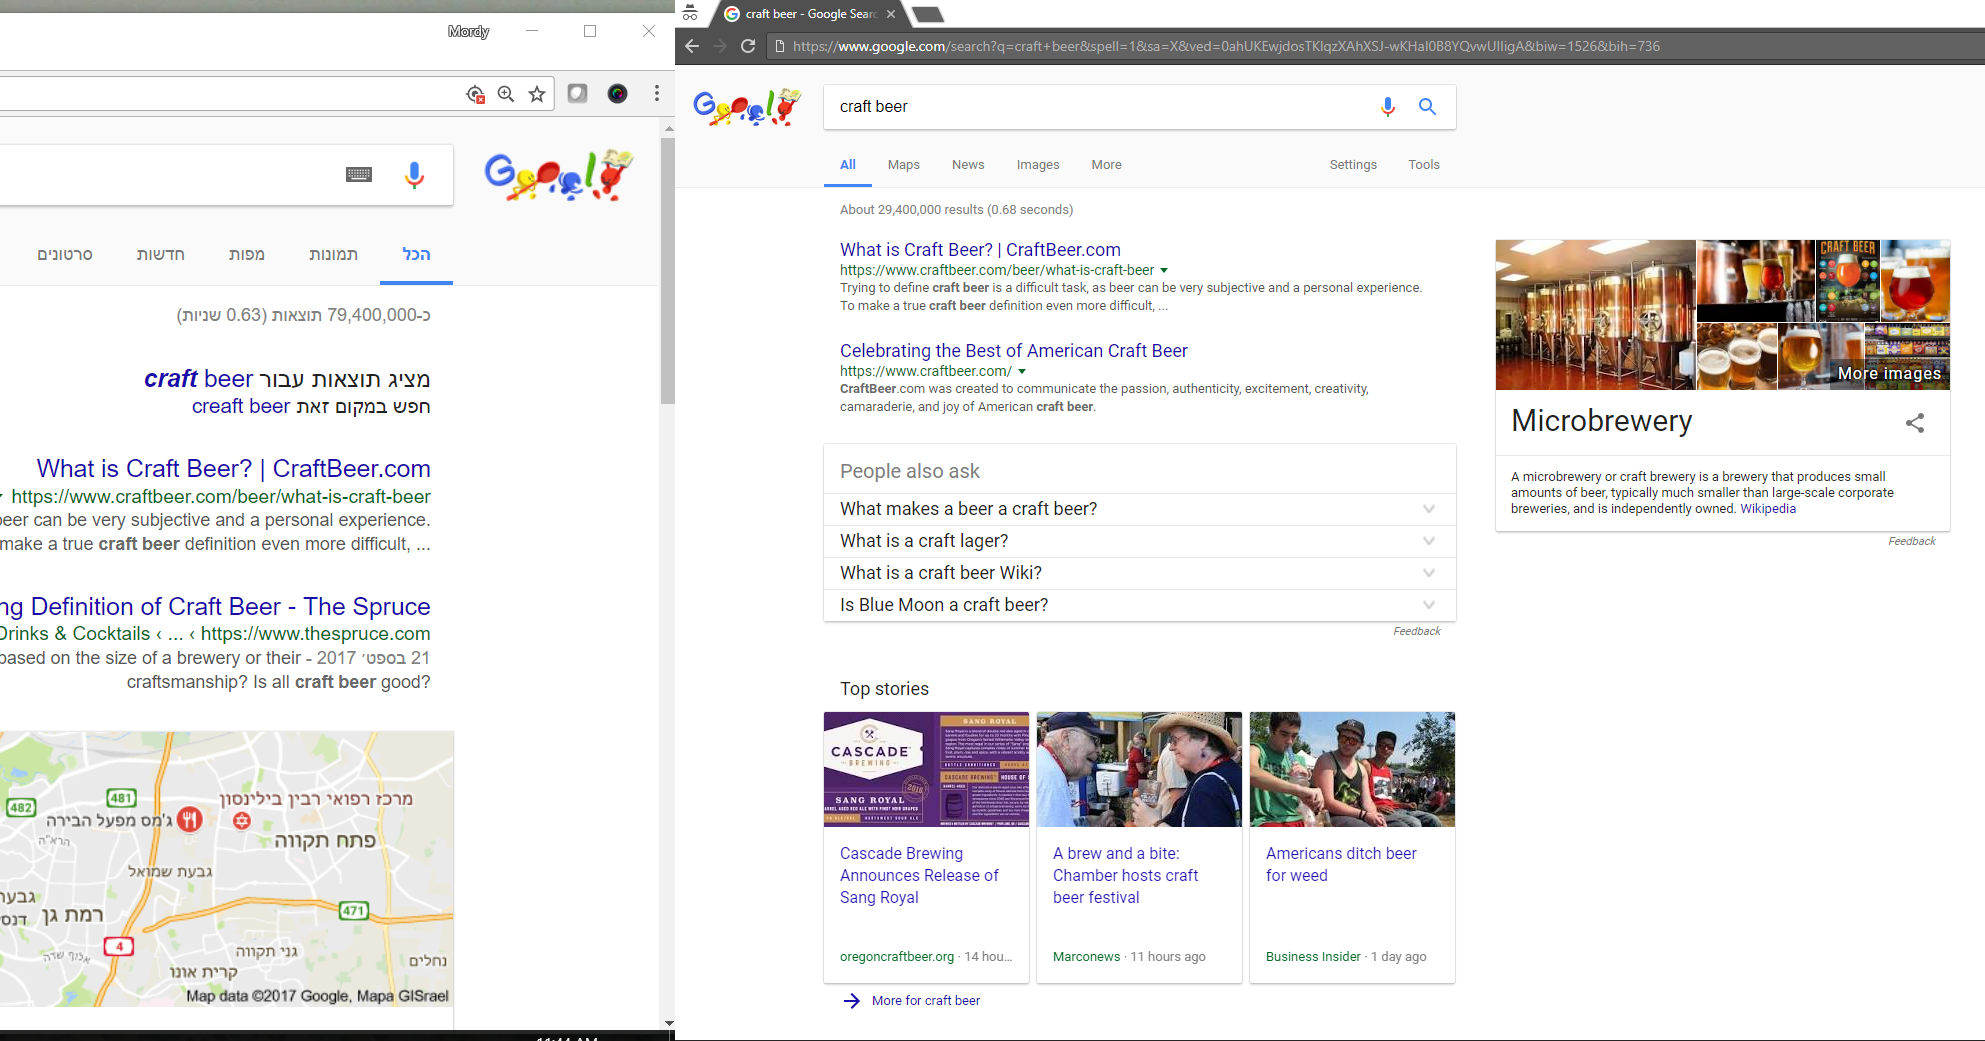Open 'Celebrating the Best of American Craft Beer'
This screenshot has height=1041, width=1985.
coord(1014,351)
